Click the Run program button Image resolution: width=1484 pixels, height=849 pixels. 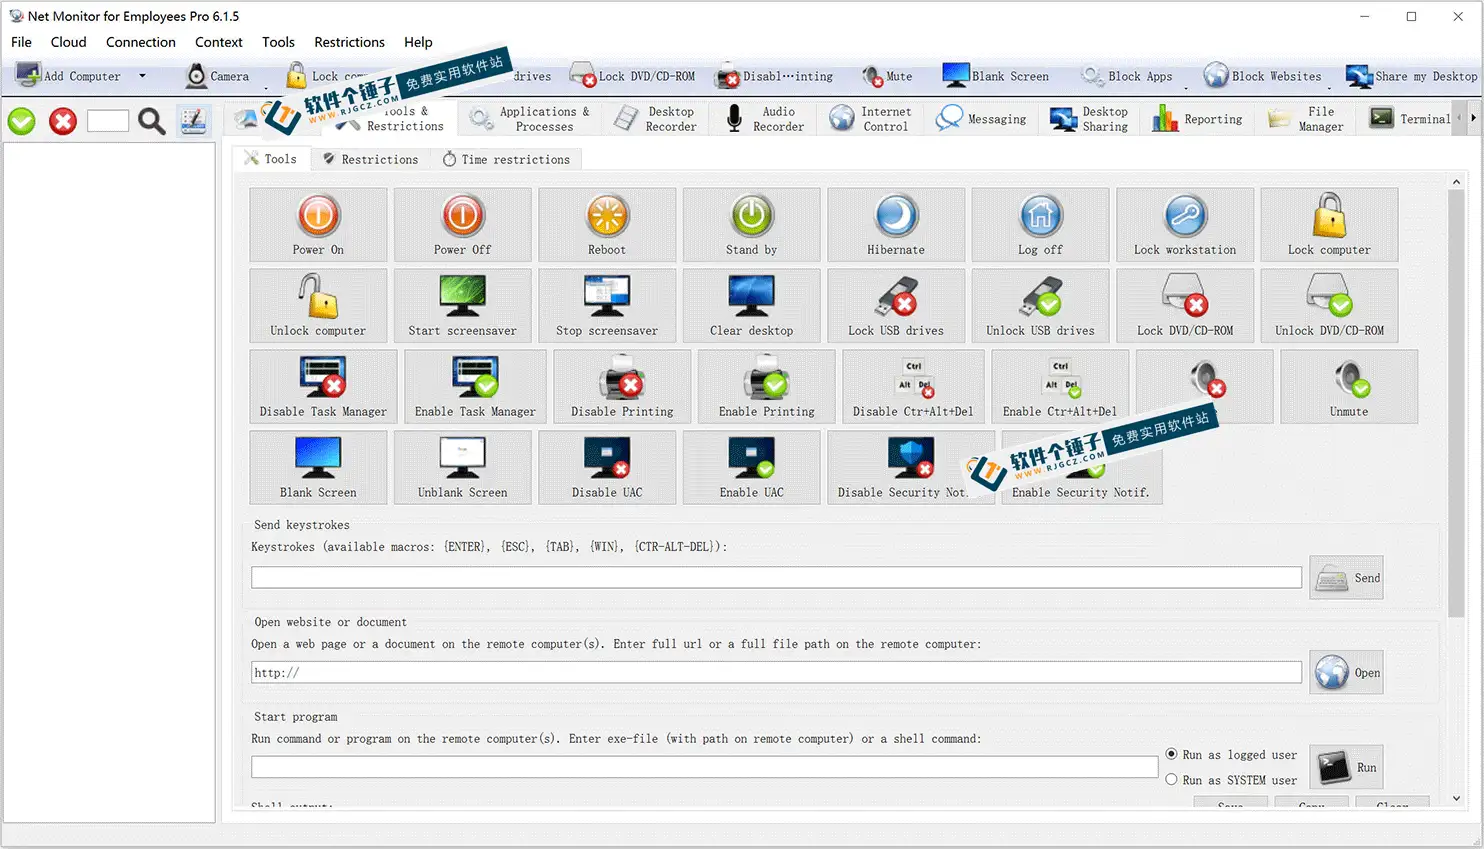(1346, 768)
